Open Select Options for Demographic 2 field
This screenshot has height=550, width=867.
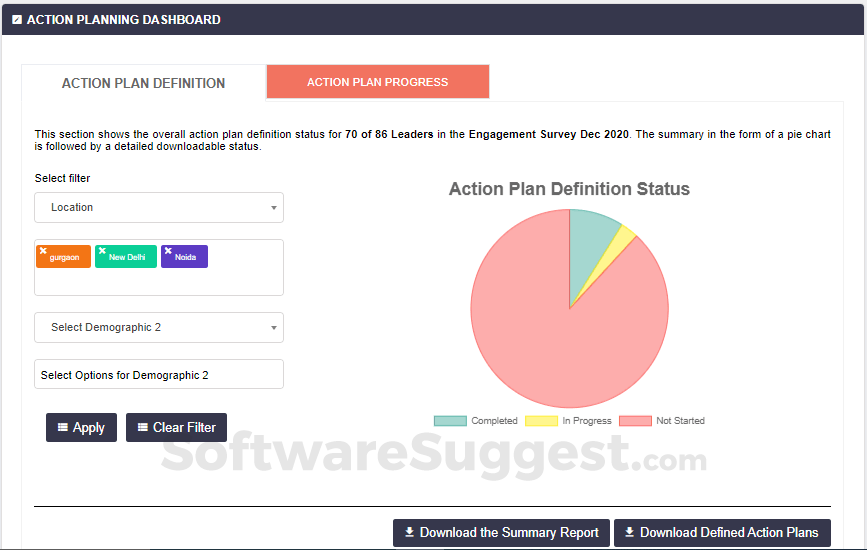[x=159, y=375]
